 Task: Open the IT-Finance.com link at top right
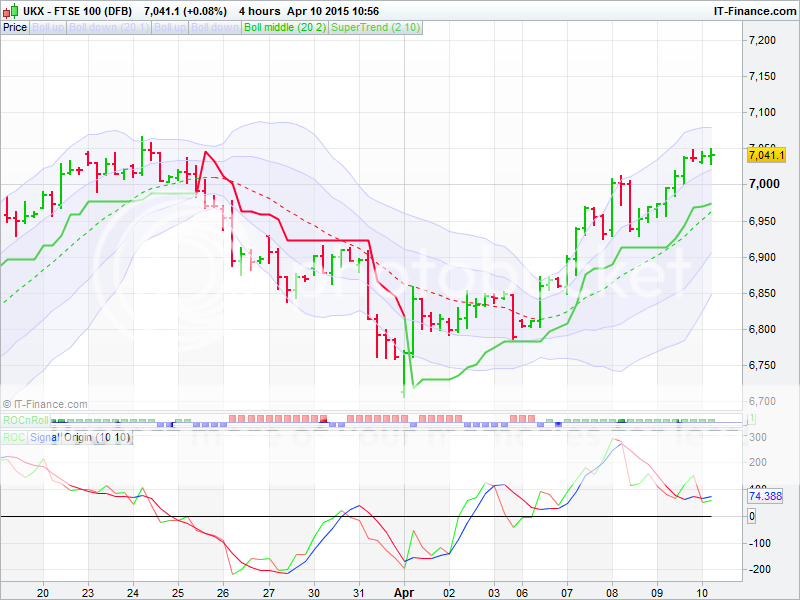click(754, 11)
